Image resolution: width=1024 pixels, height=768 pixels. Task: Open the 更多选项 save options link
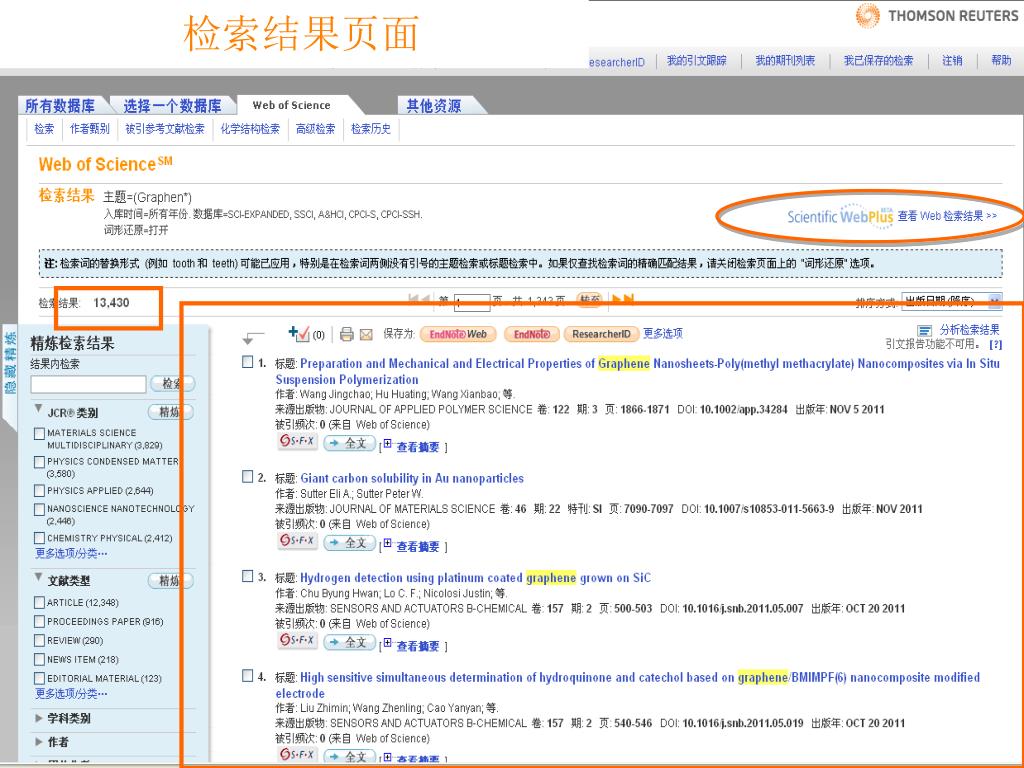tap(663, 334)
